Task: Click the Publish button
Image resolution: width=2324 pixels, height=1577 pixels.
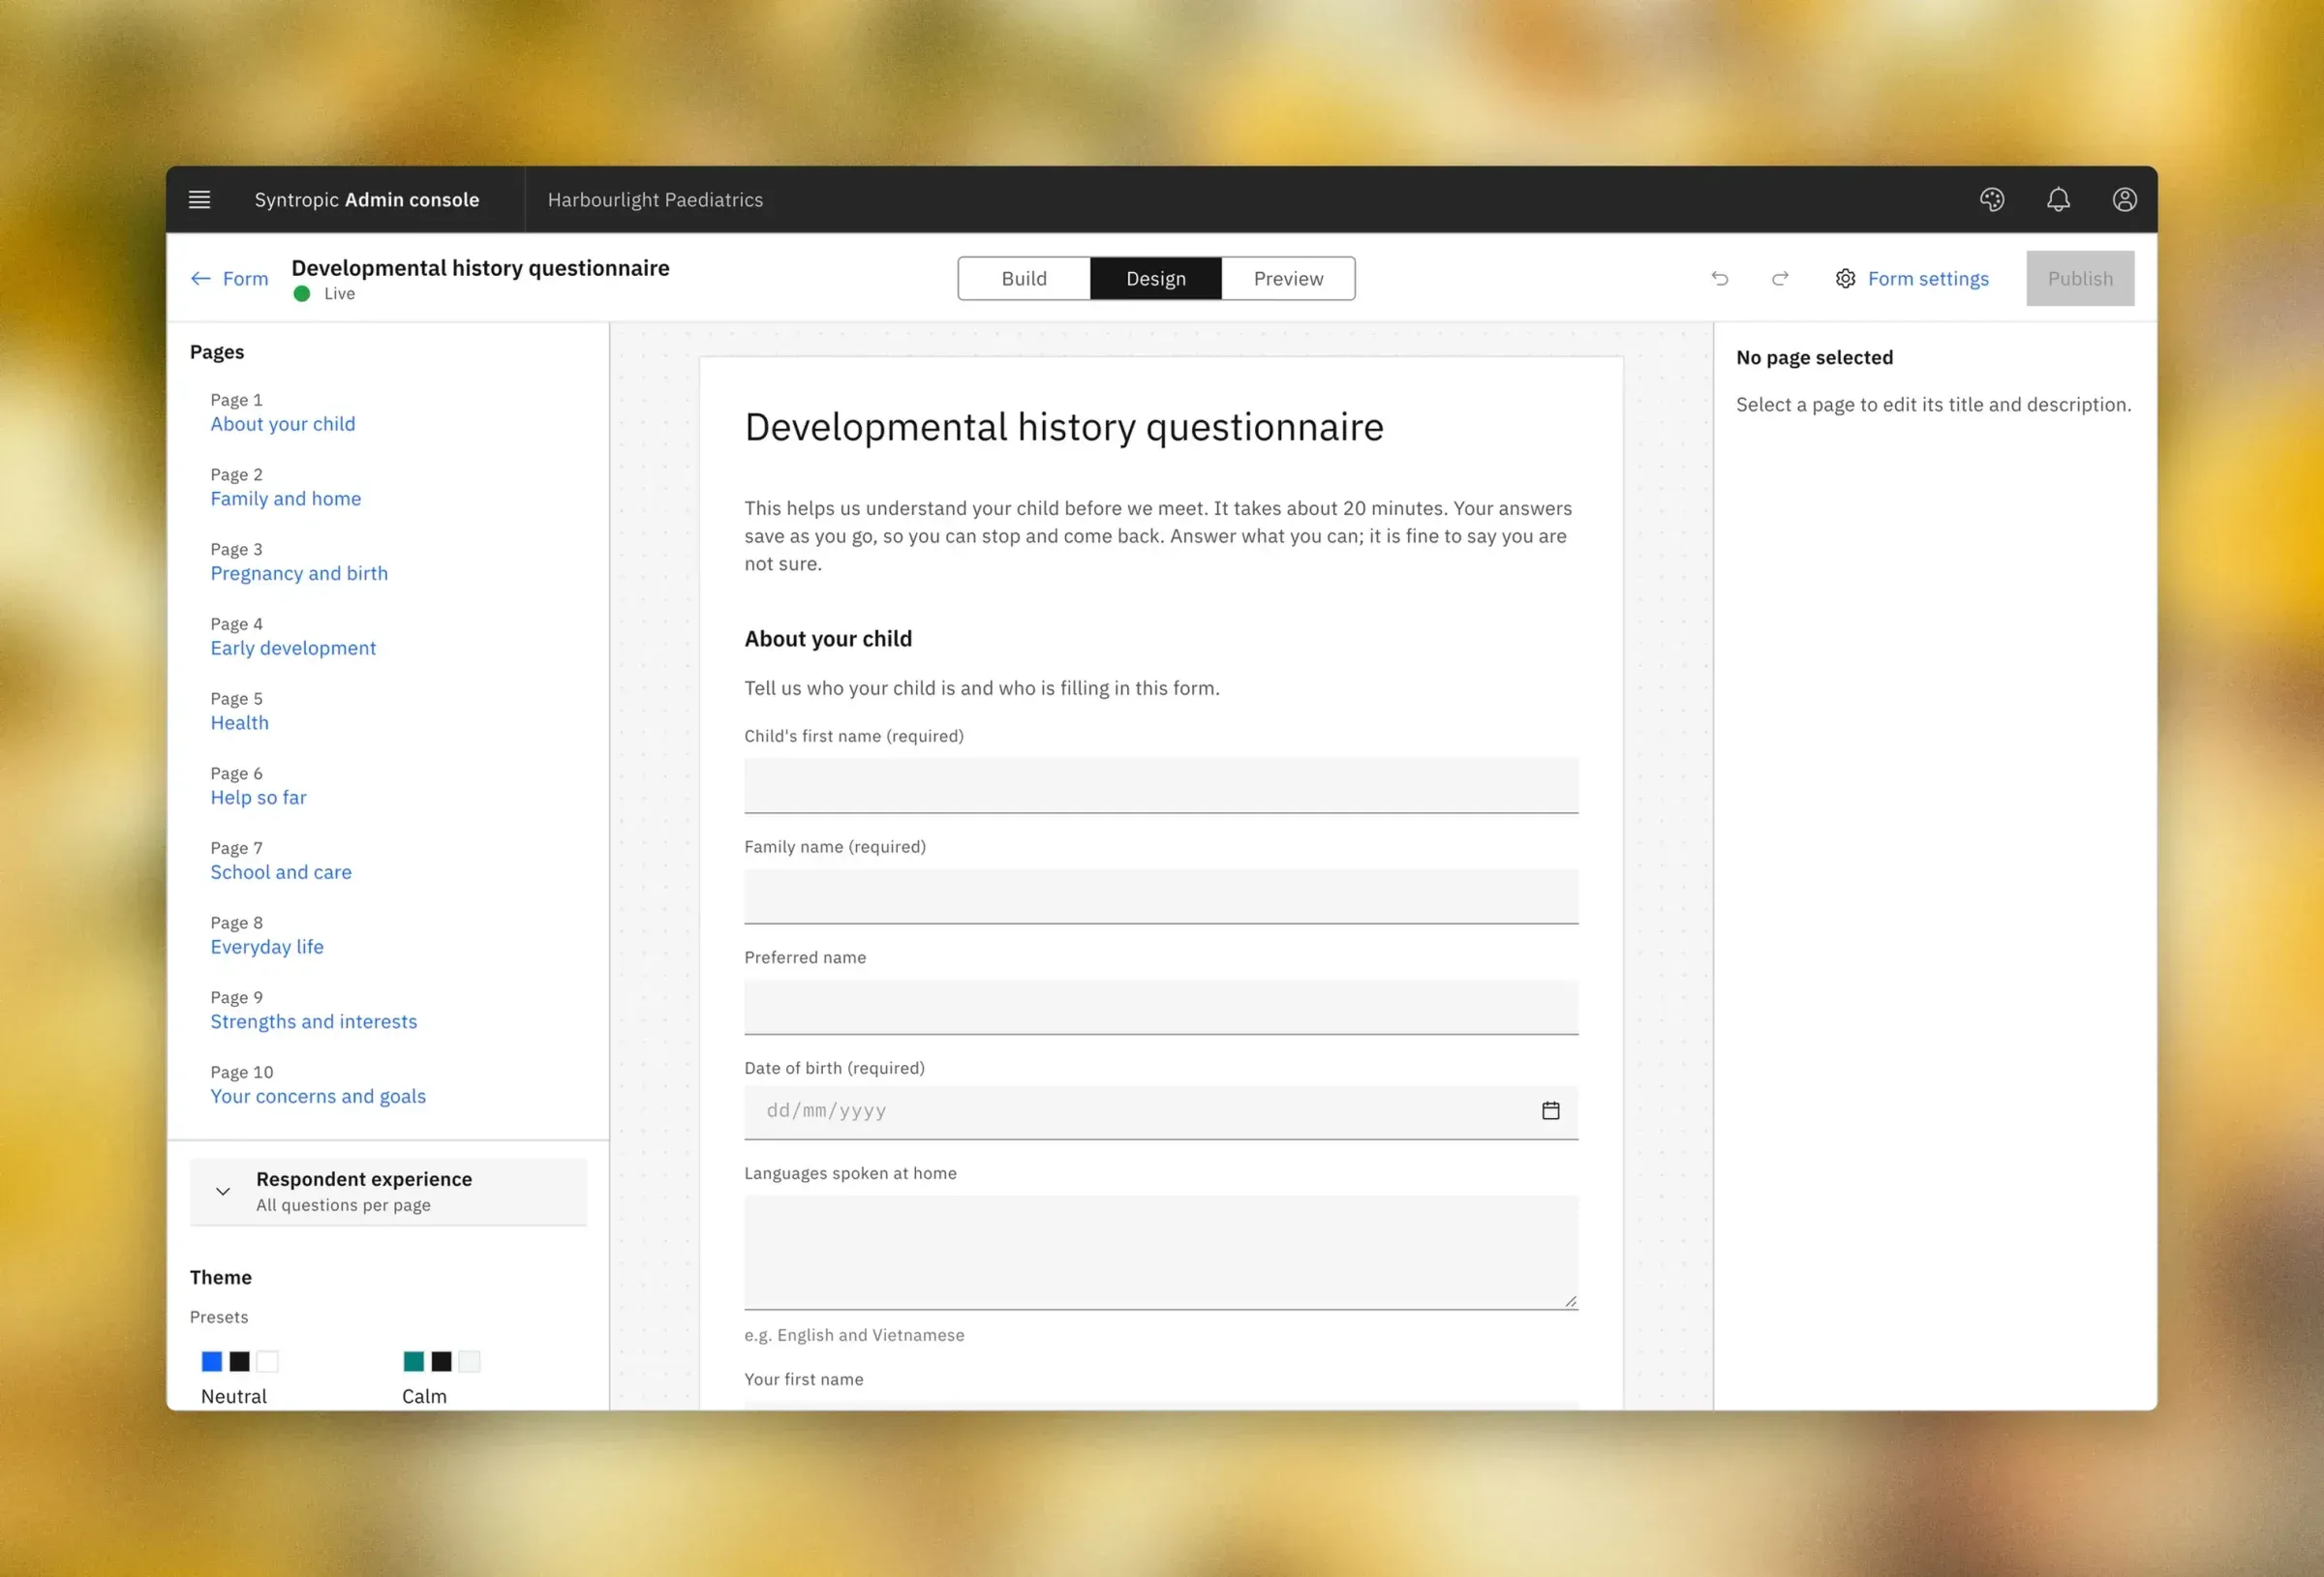Action: pyautogui.click(x=2080, y=278)
